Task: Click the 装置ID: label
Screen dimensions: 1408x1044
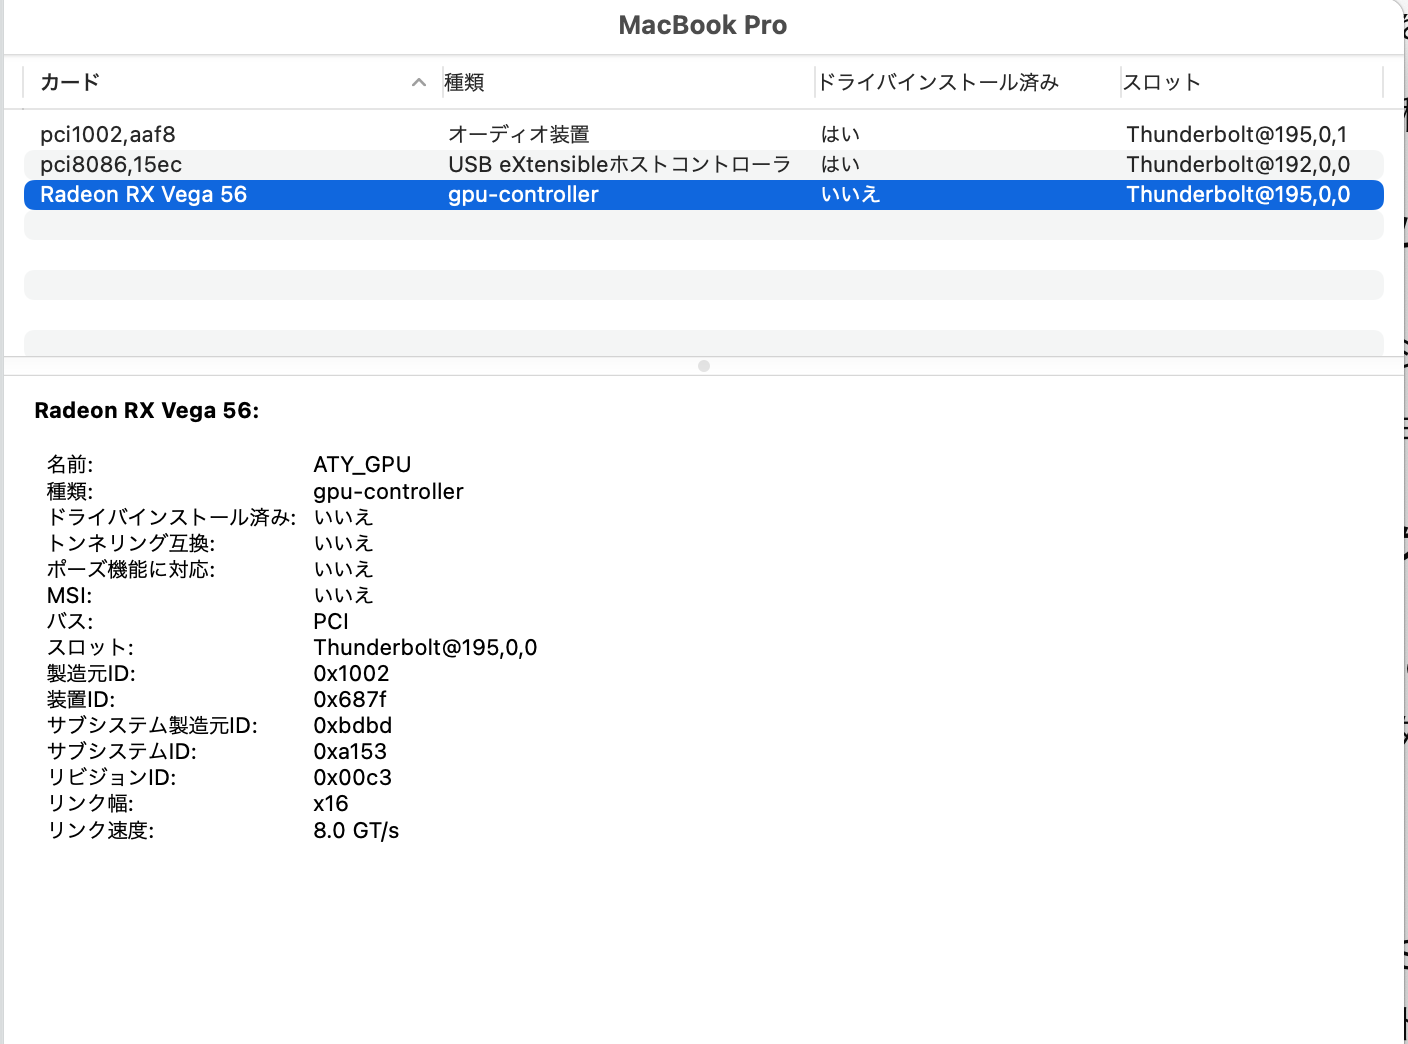Action: (81, 699)
